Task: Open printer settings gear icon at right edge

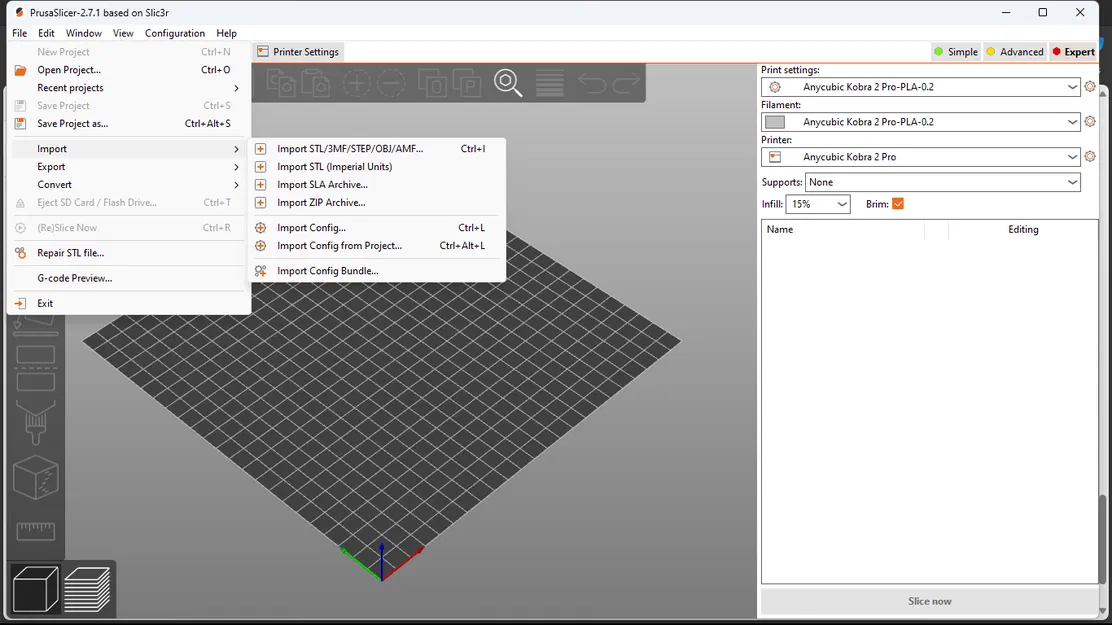Action: tap(1090, 156)
